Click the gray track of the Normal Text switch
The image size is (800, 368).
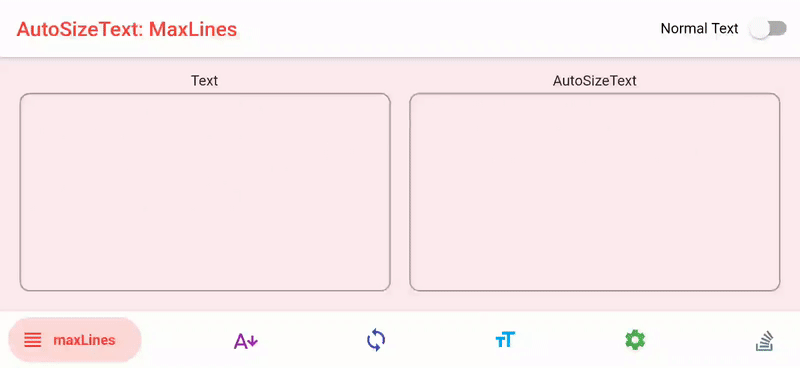click(x=778, y=29)
